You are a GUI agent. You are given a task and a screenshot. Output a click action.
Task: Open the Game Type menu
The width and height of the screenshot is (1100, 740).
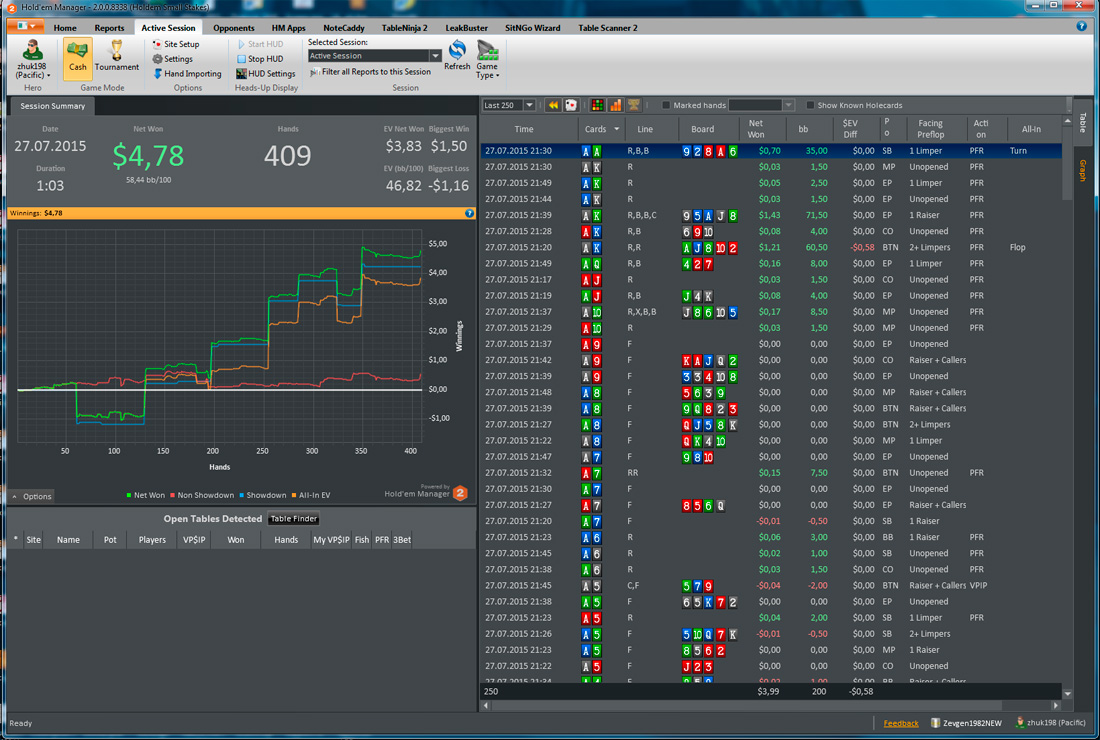487,60
